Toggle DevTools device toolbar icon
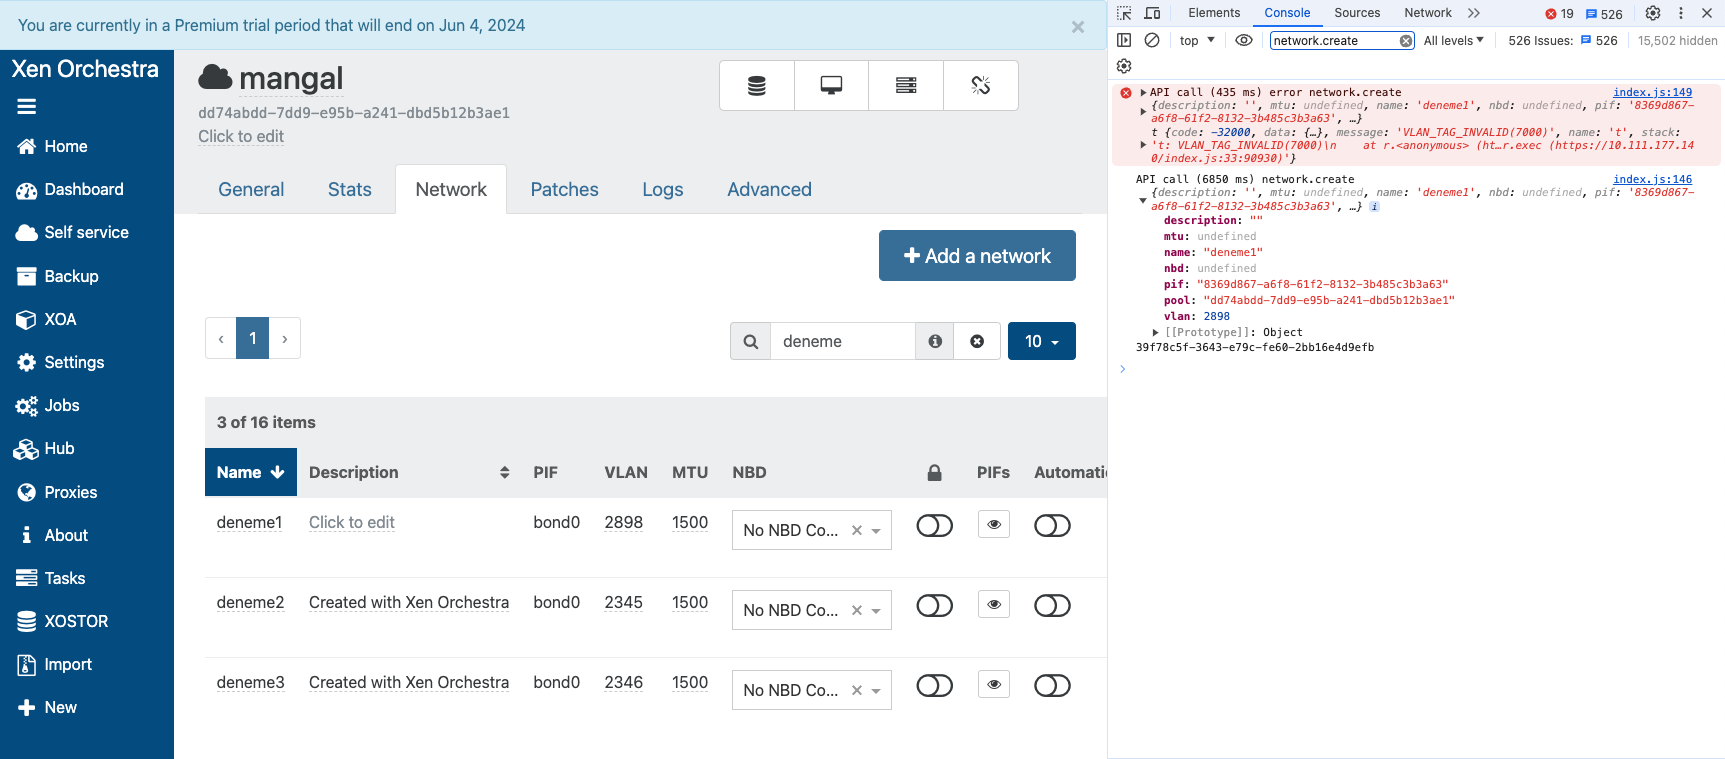The height and width of the screenshot is (759, 1725). coord(1152,13)
